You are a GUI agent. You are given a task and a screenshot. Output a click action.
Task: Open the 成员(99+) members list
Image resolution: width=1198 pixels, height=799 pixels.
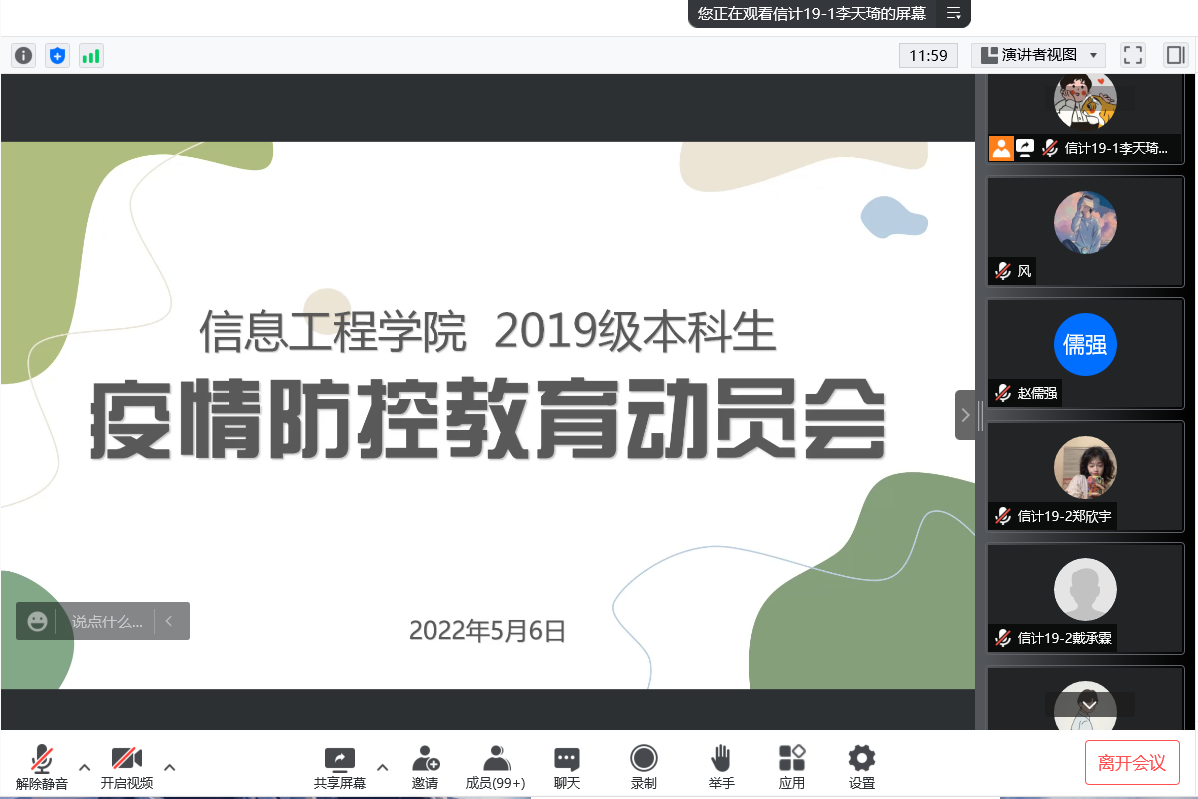tap(495, 767)
